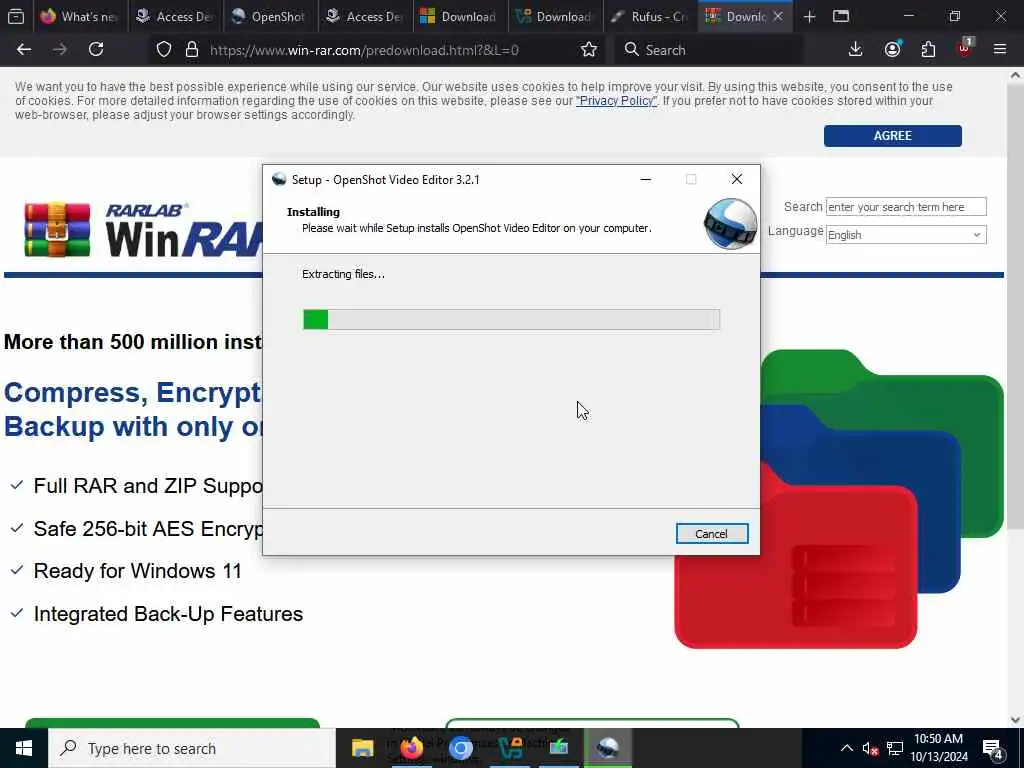Viewport: 1024px width, 768px height.
Task: Click the browser address bar URL
Action: pos(364,50)
